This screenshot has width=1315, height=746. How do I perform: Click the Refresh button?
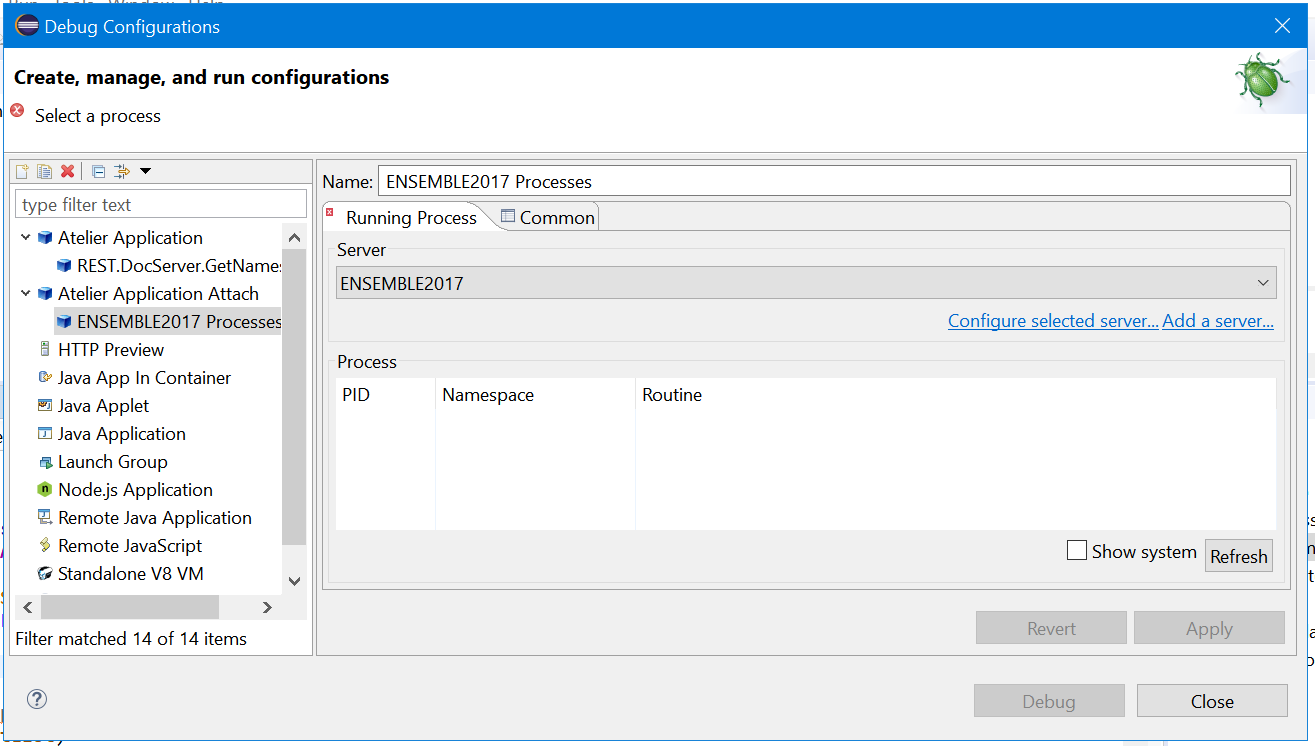(1238, 557)
